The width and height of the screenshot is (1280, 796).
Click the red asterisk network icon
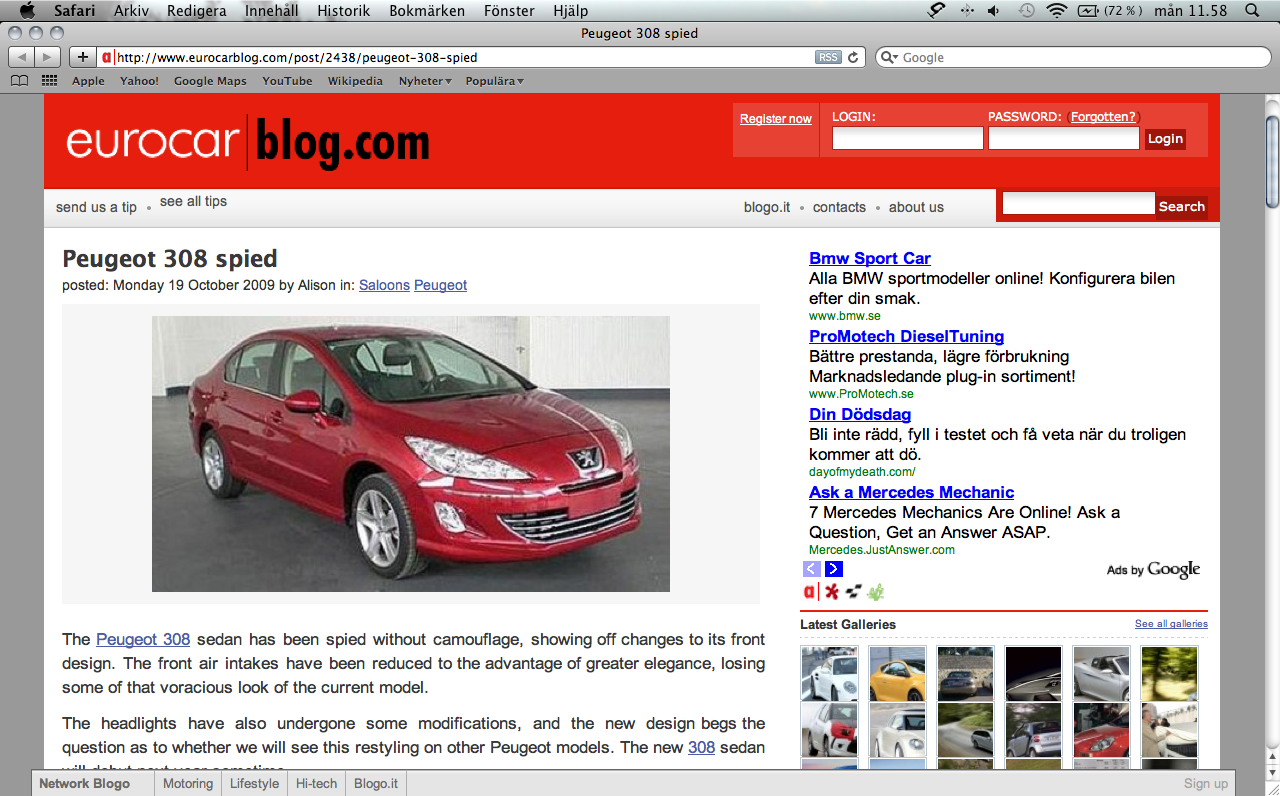(832, 592)
